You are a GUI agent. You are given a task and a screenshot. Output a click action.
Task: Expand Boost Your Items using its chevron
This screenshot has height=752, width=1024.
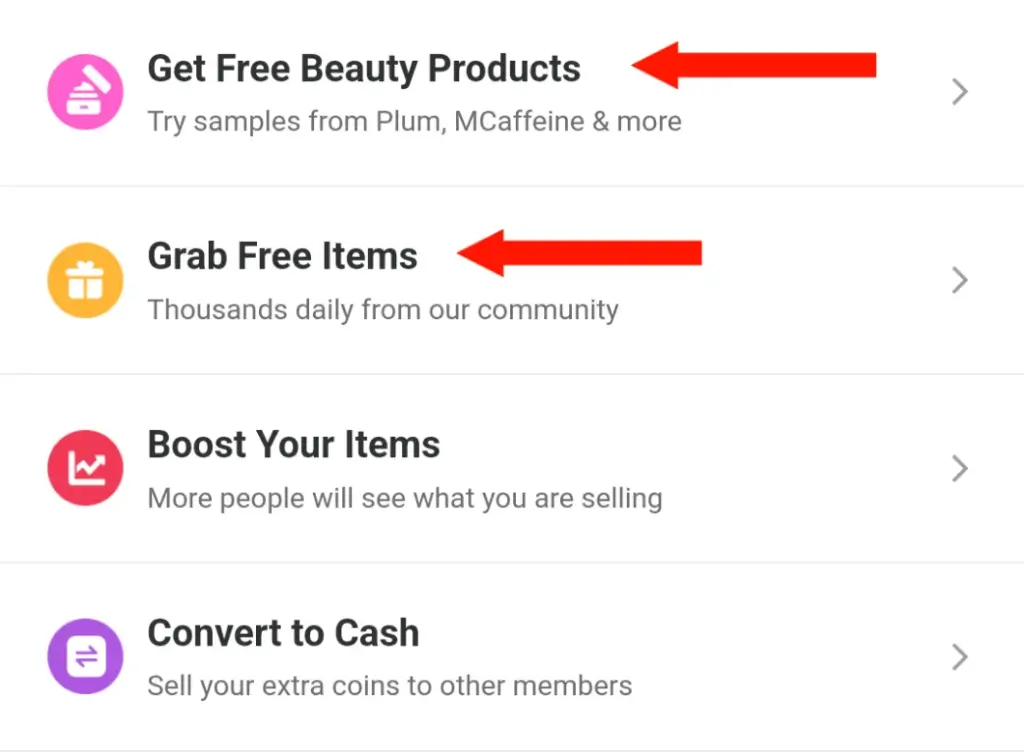coord(959,468)
